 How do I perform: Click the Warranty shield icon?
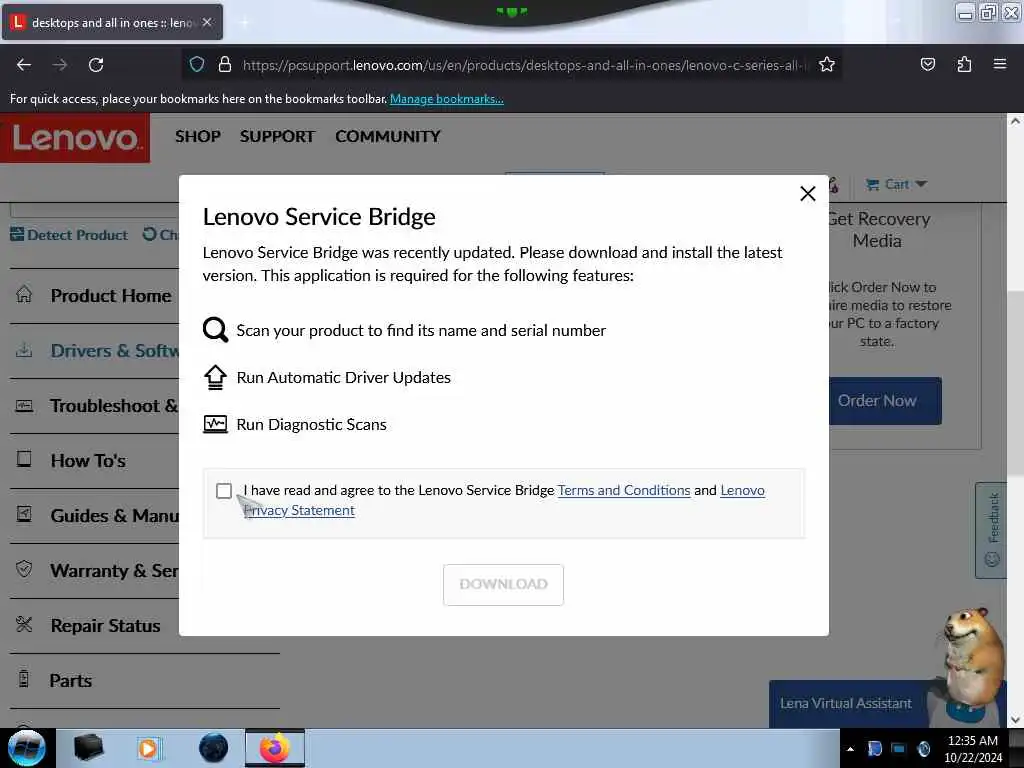(x=24, y=569)
